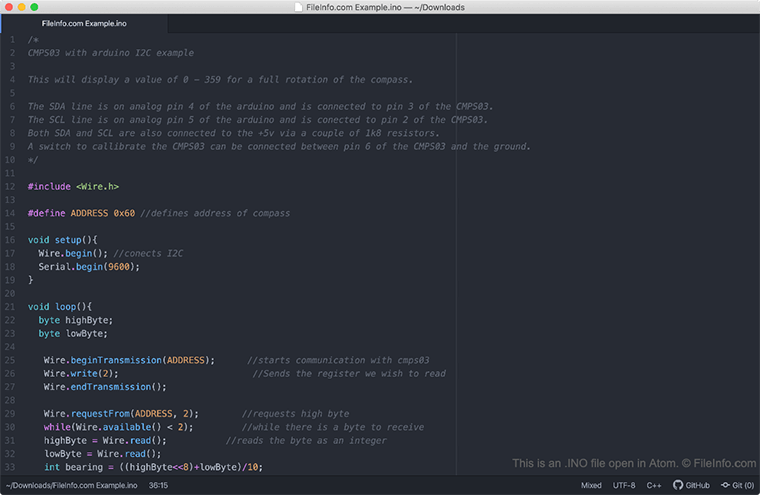Viewport: 760px width, 495px height.
Task: Click comment '//Sends the register we wish to read'
Action: [349, 374]
